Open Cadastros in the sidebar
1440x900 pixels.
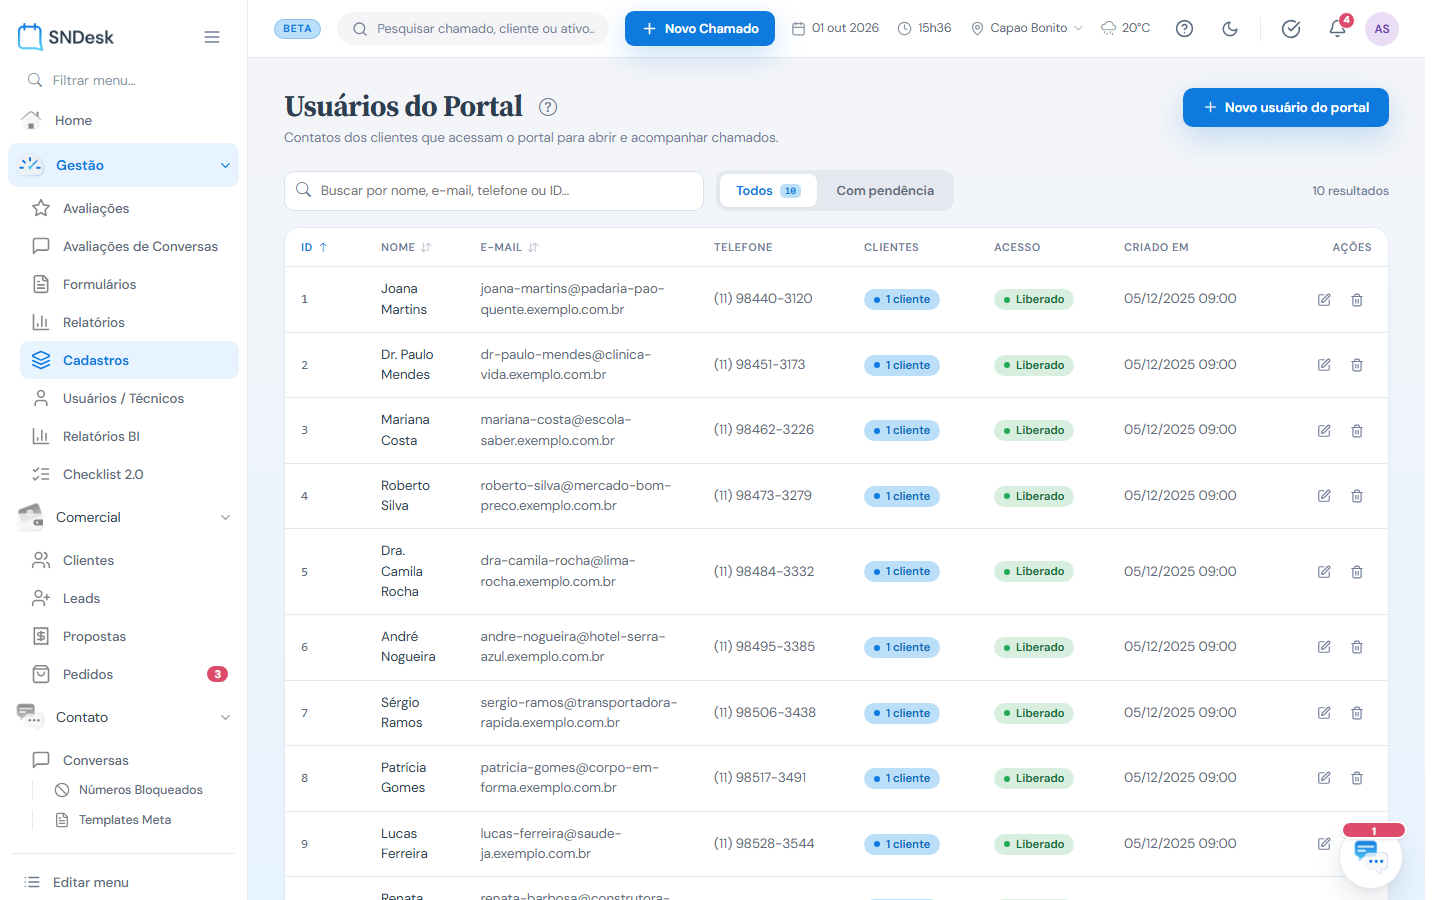tap(129, 360)
